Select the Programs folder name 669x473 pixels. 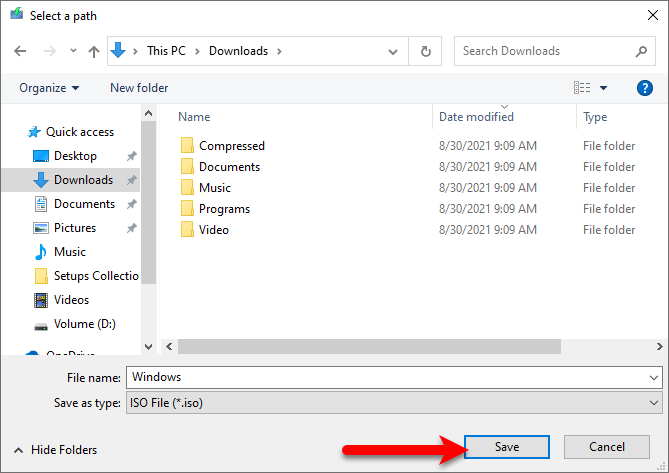point(224,209)
